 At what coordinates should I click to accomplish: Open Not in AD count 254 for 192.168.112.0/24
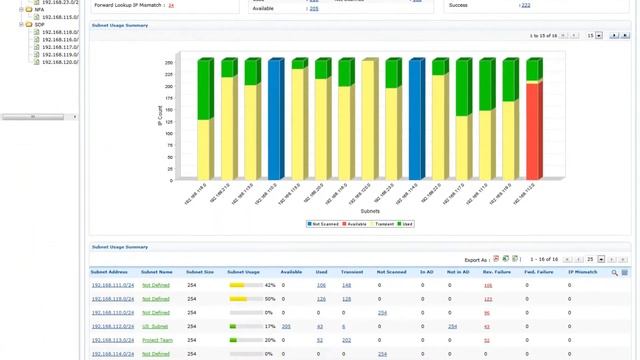pos(452,327)
